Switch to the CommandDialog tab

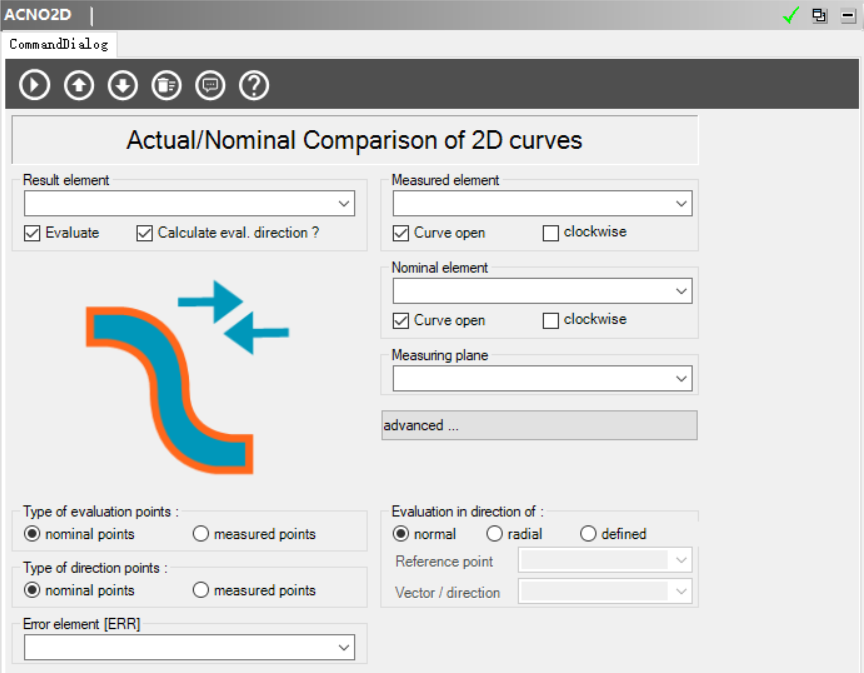(58, 45)
